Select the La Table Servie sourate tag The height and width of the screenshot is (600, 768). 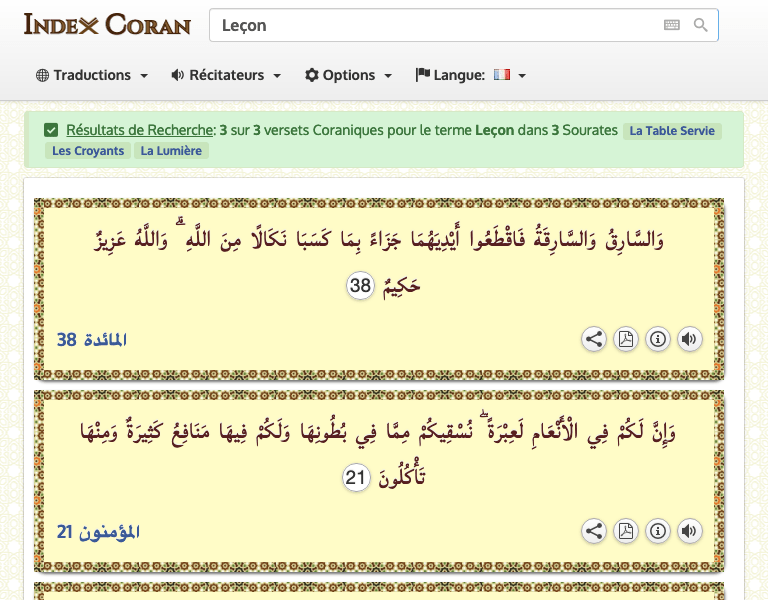[x=672, y=131]
